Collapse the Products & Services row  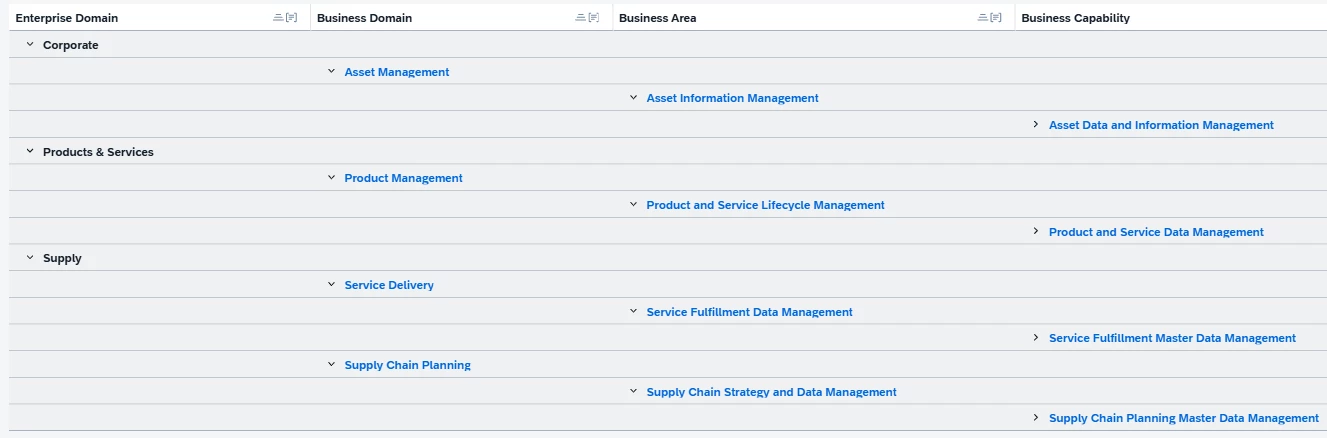click(30, 152)
